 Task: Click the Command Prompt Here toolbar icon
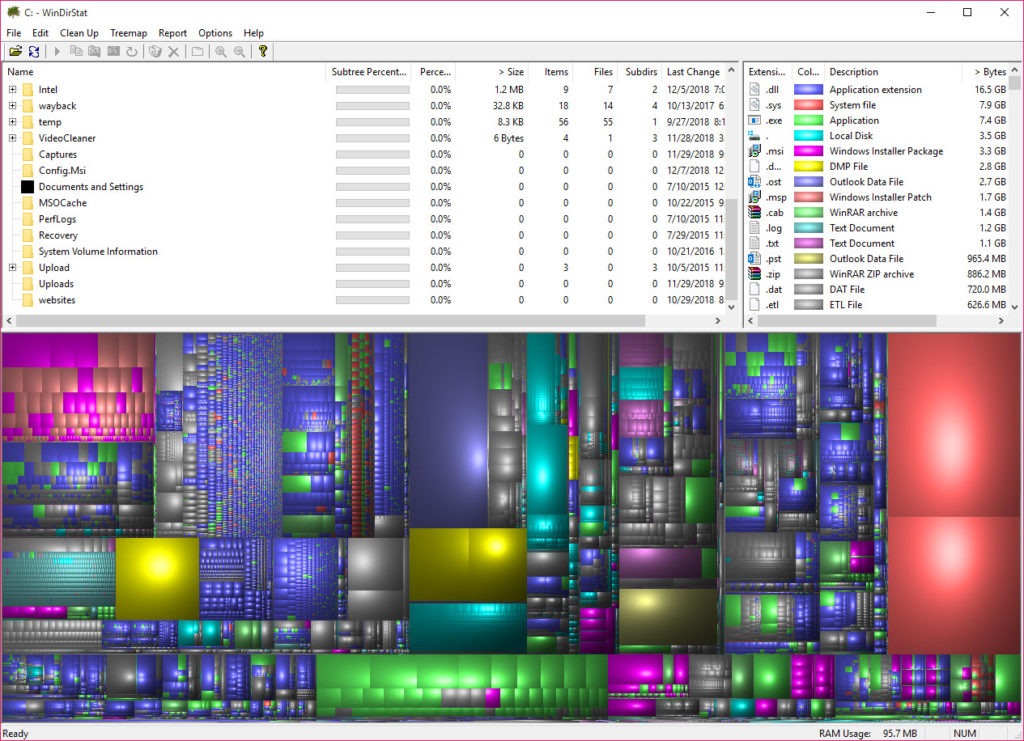[x=113, y=51]
